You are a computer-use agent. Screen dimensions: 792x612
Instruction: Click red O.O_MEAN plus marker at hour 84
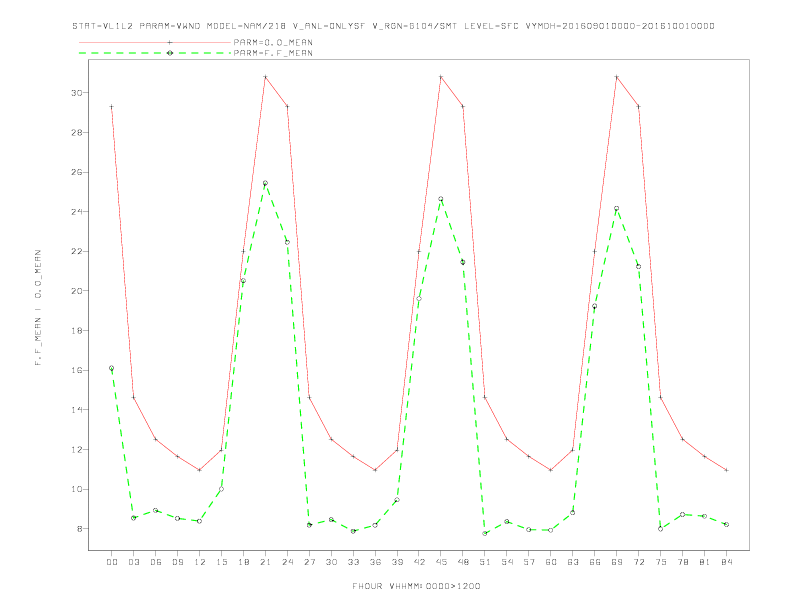pos(727,470)
